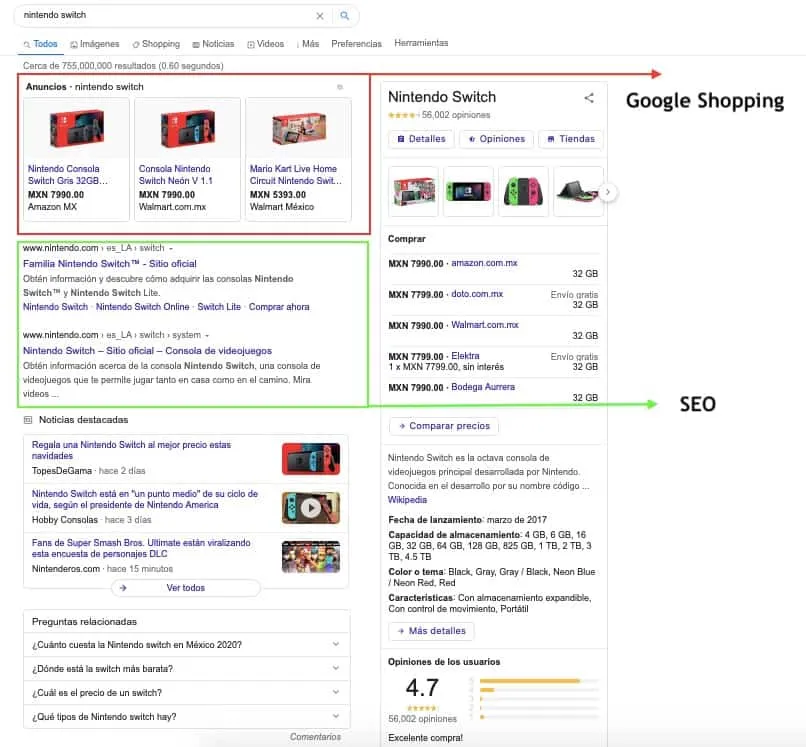Screen dimensions: 806x747
Task: Click the Opiniones button
Action: point(496,139)
